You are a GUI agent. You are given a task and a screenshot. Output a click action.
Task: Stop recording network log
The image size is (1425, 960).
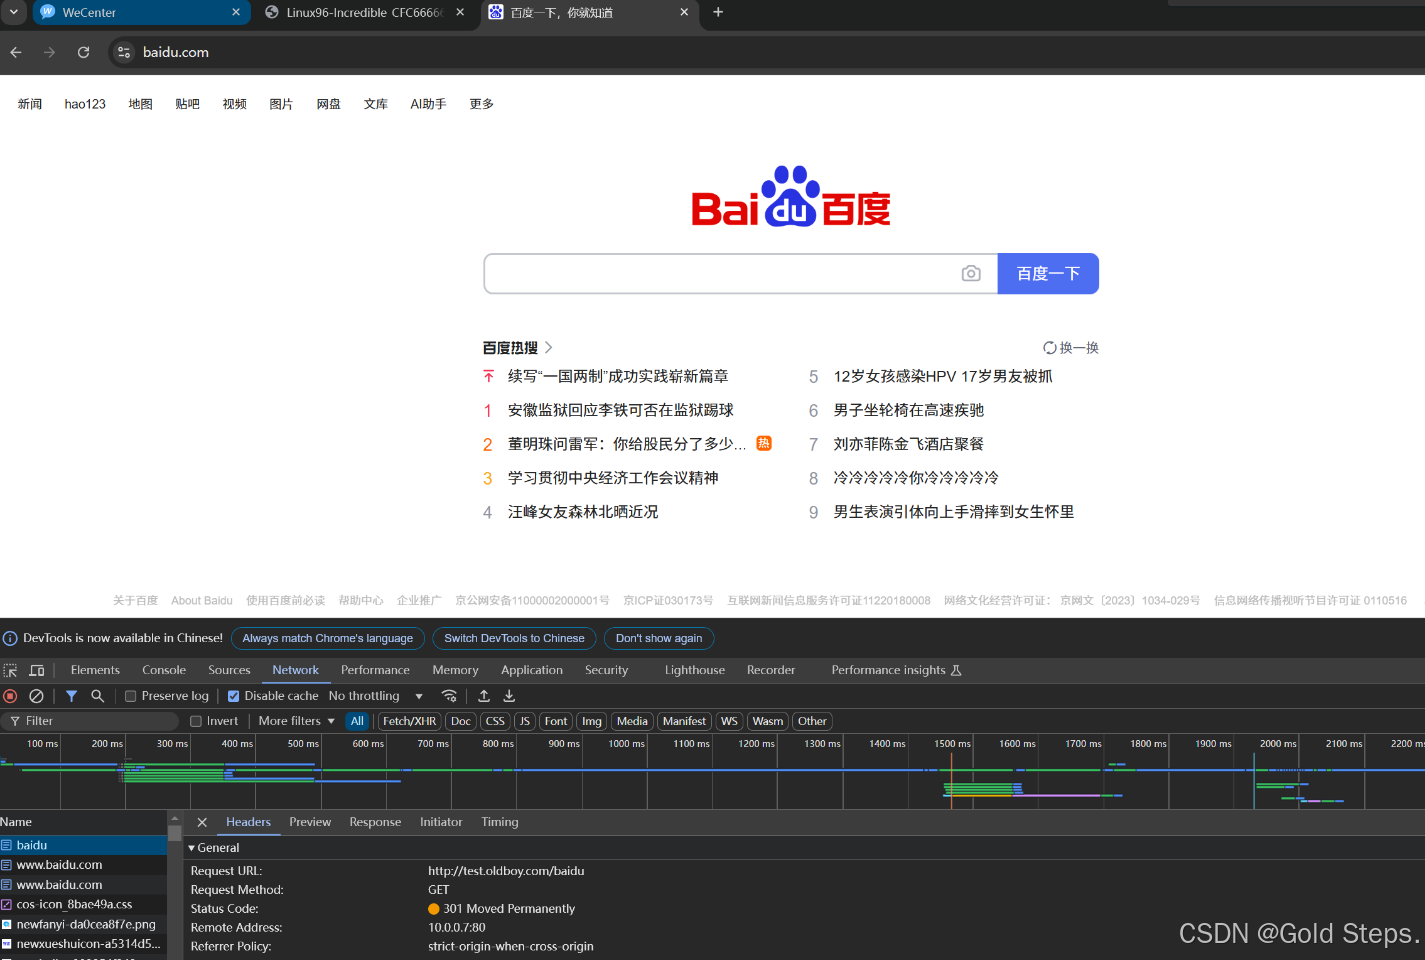pos(11,696)
